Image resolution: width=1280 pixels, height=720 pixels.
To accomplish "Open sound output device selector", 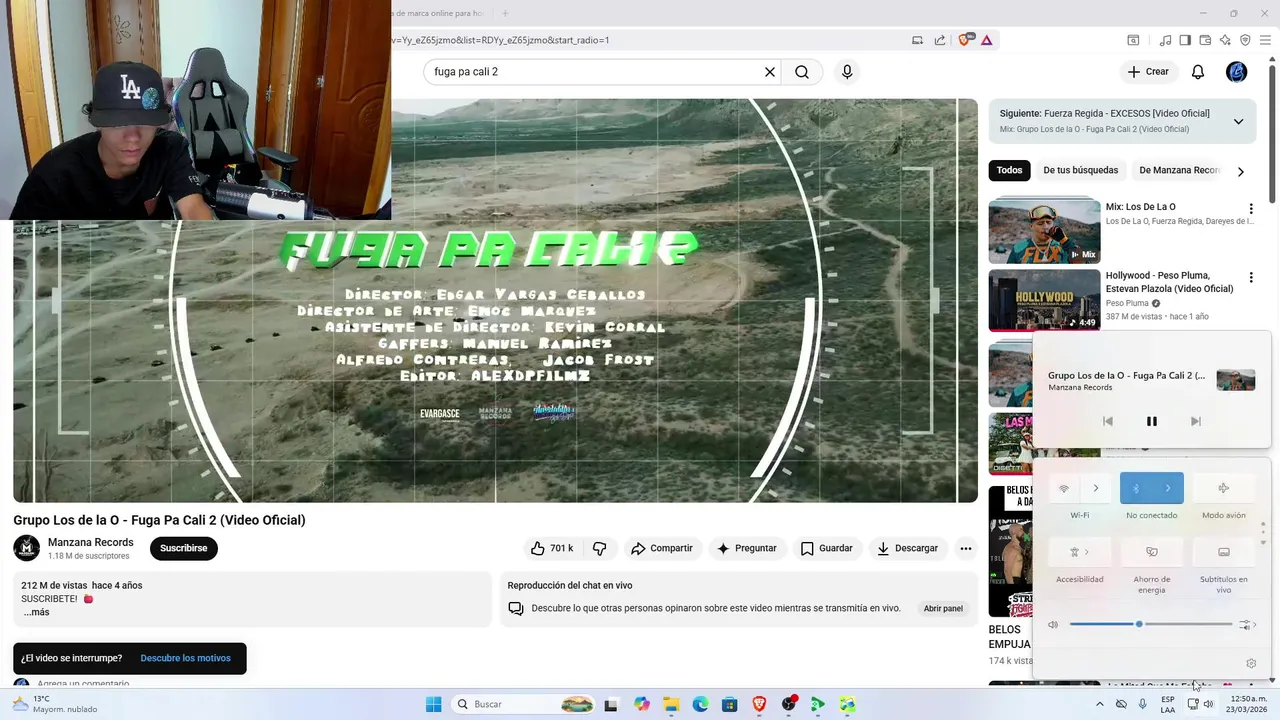I will tap(1247, 625).
